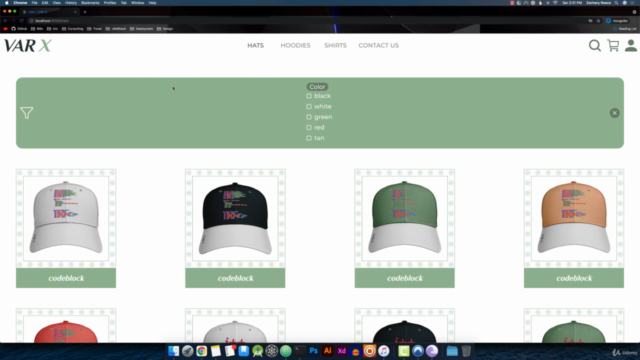This screenshot has width=640, height=360.
Task: Open a new Chrome tab
Action: tap(85, 12)
